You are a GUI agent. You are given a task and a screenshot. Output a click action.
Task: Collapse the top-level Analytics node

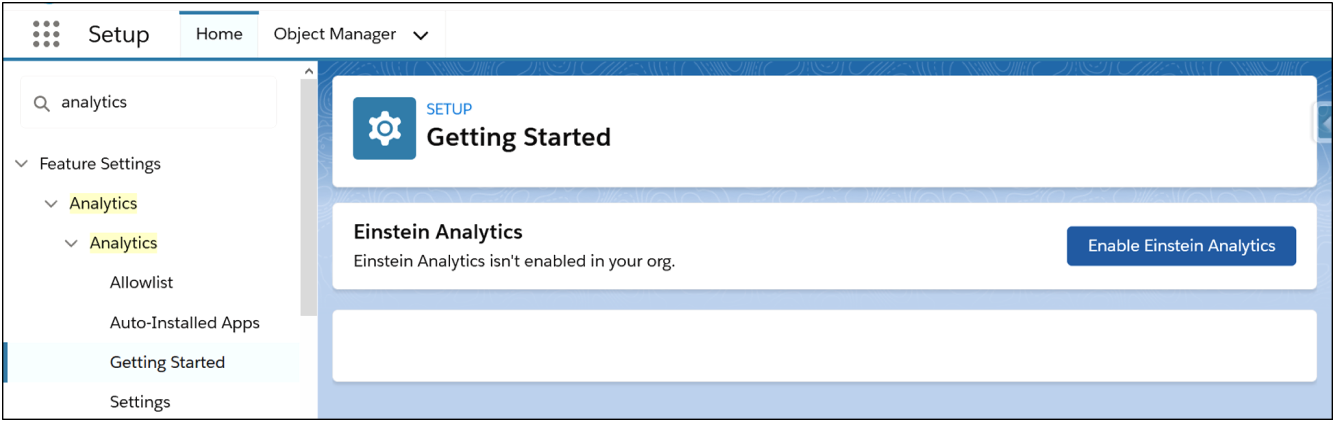52,204
